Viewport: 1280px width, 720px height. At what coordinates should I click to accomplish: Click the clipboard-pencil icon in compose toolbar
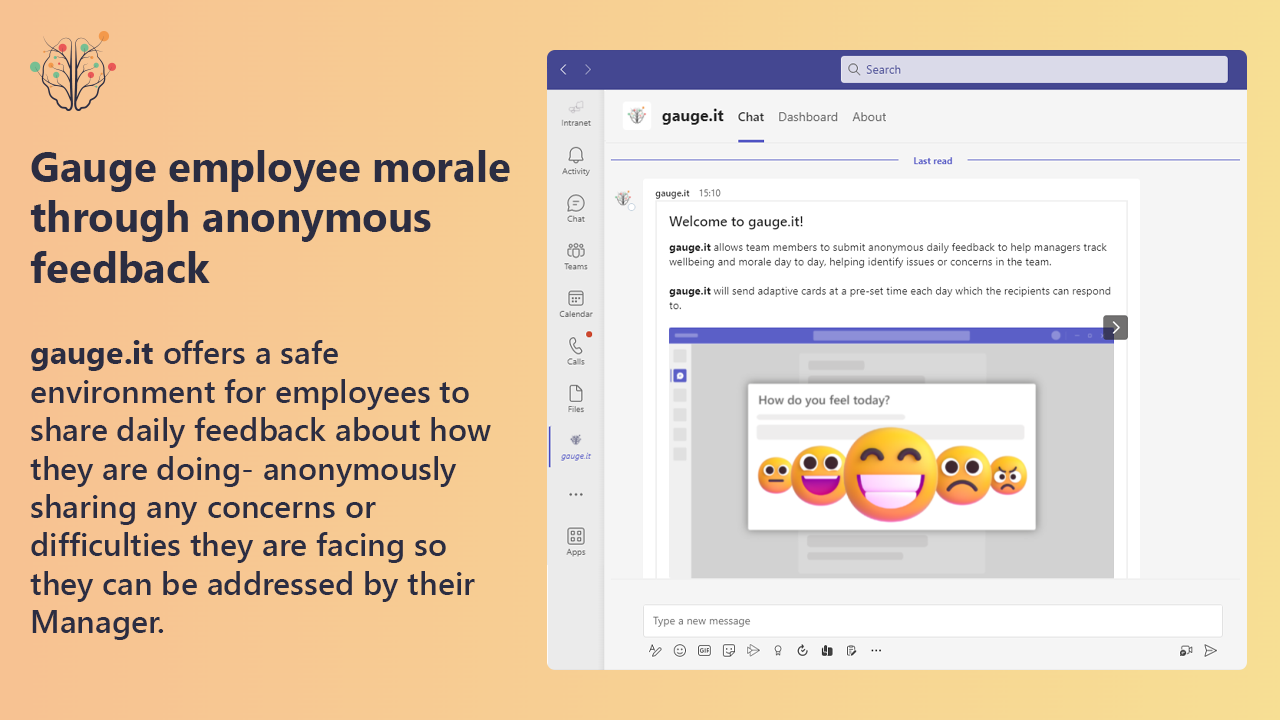coord(851,650)
